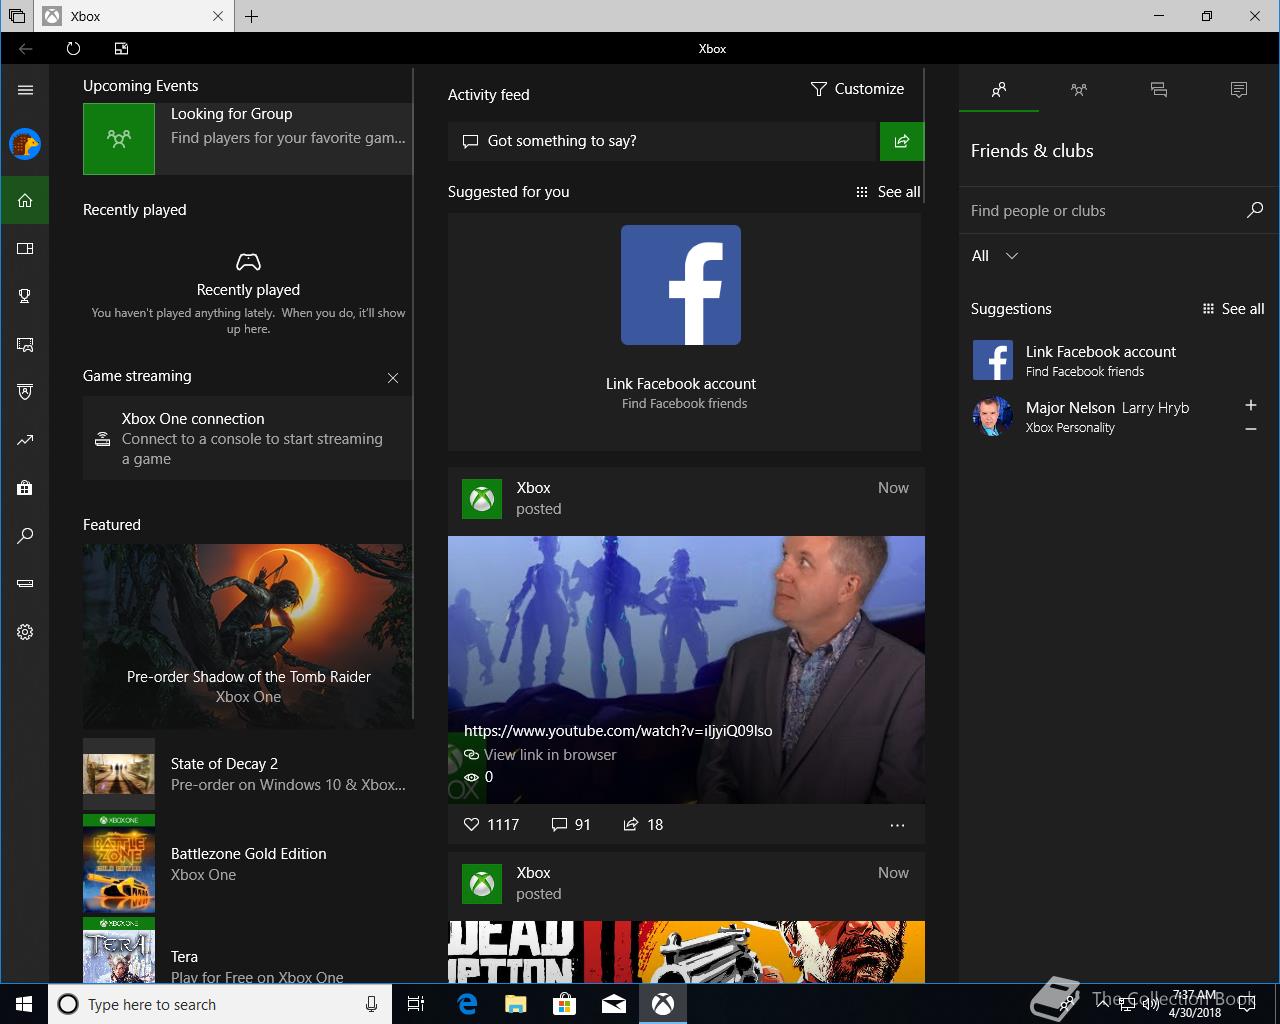The height and width of the screenshot is (1024, 1280).
Task: Switch to Messages tab icon
Action: point(1159,90)
